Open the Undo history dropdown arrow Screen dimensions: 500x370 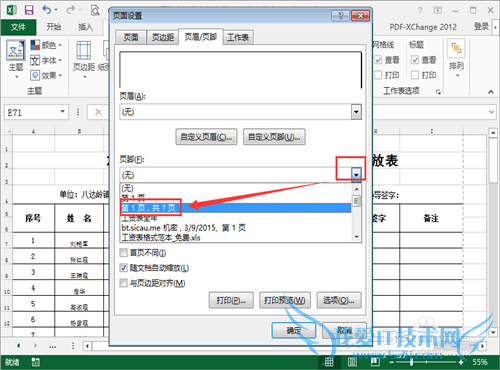(56, 10)
